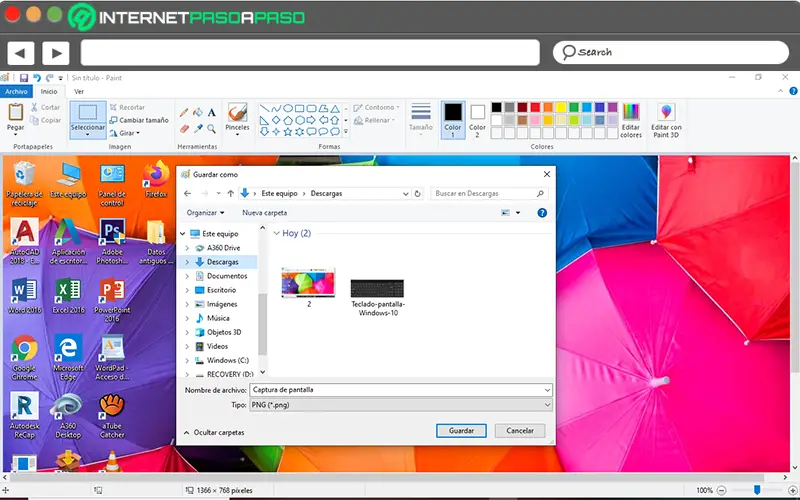This screenshot has height=500, width=800.
Task: Click zoom out minus button in status bar
Action: click(721, 490)
